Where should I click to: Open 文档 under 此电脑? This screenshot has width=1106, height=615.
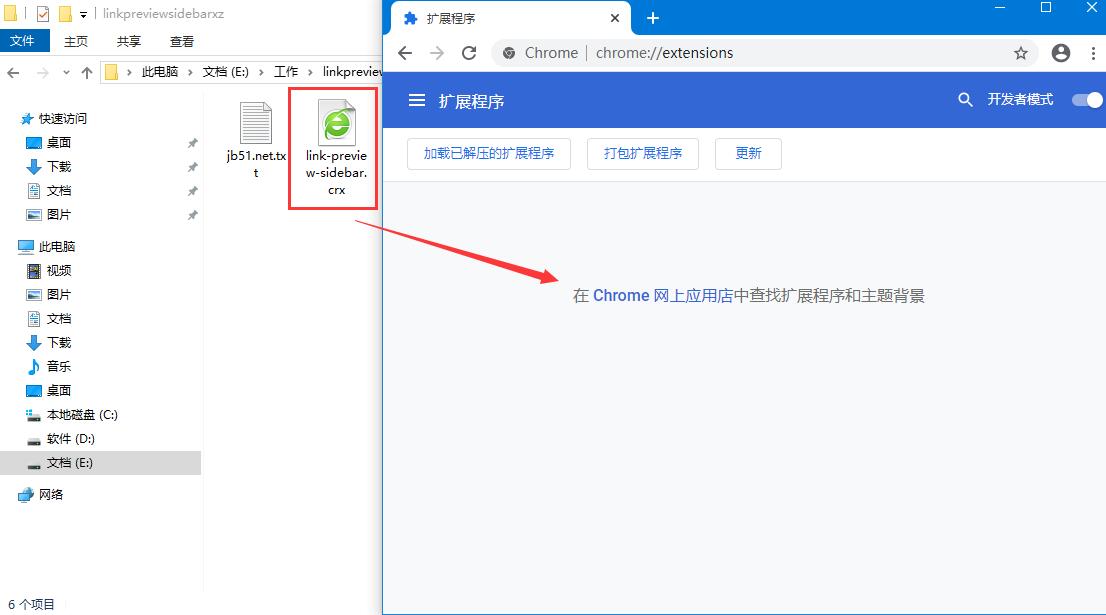coord(59,318)
